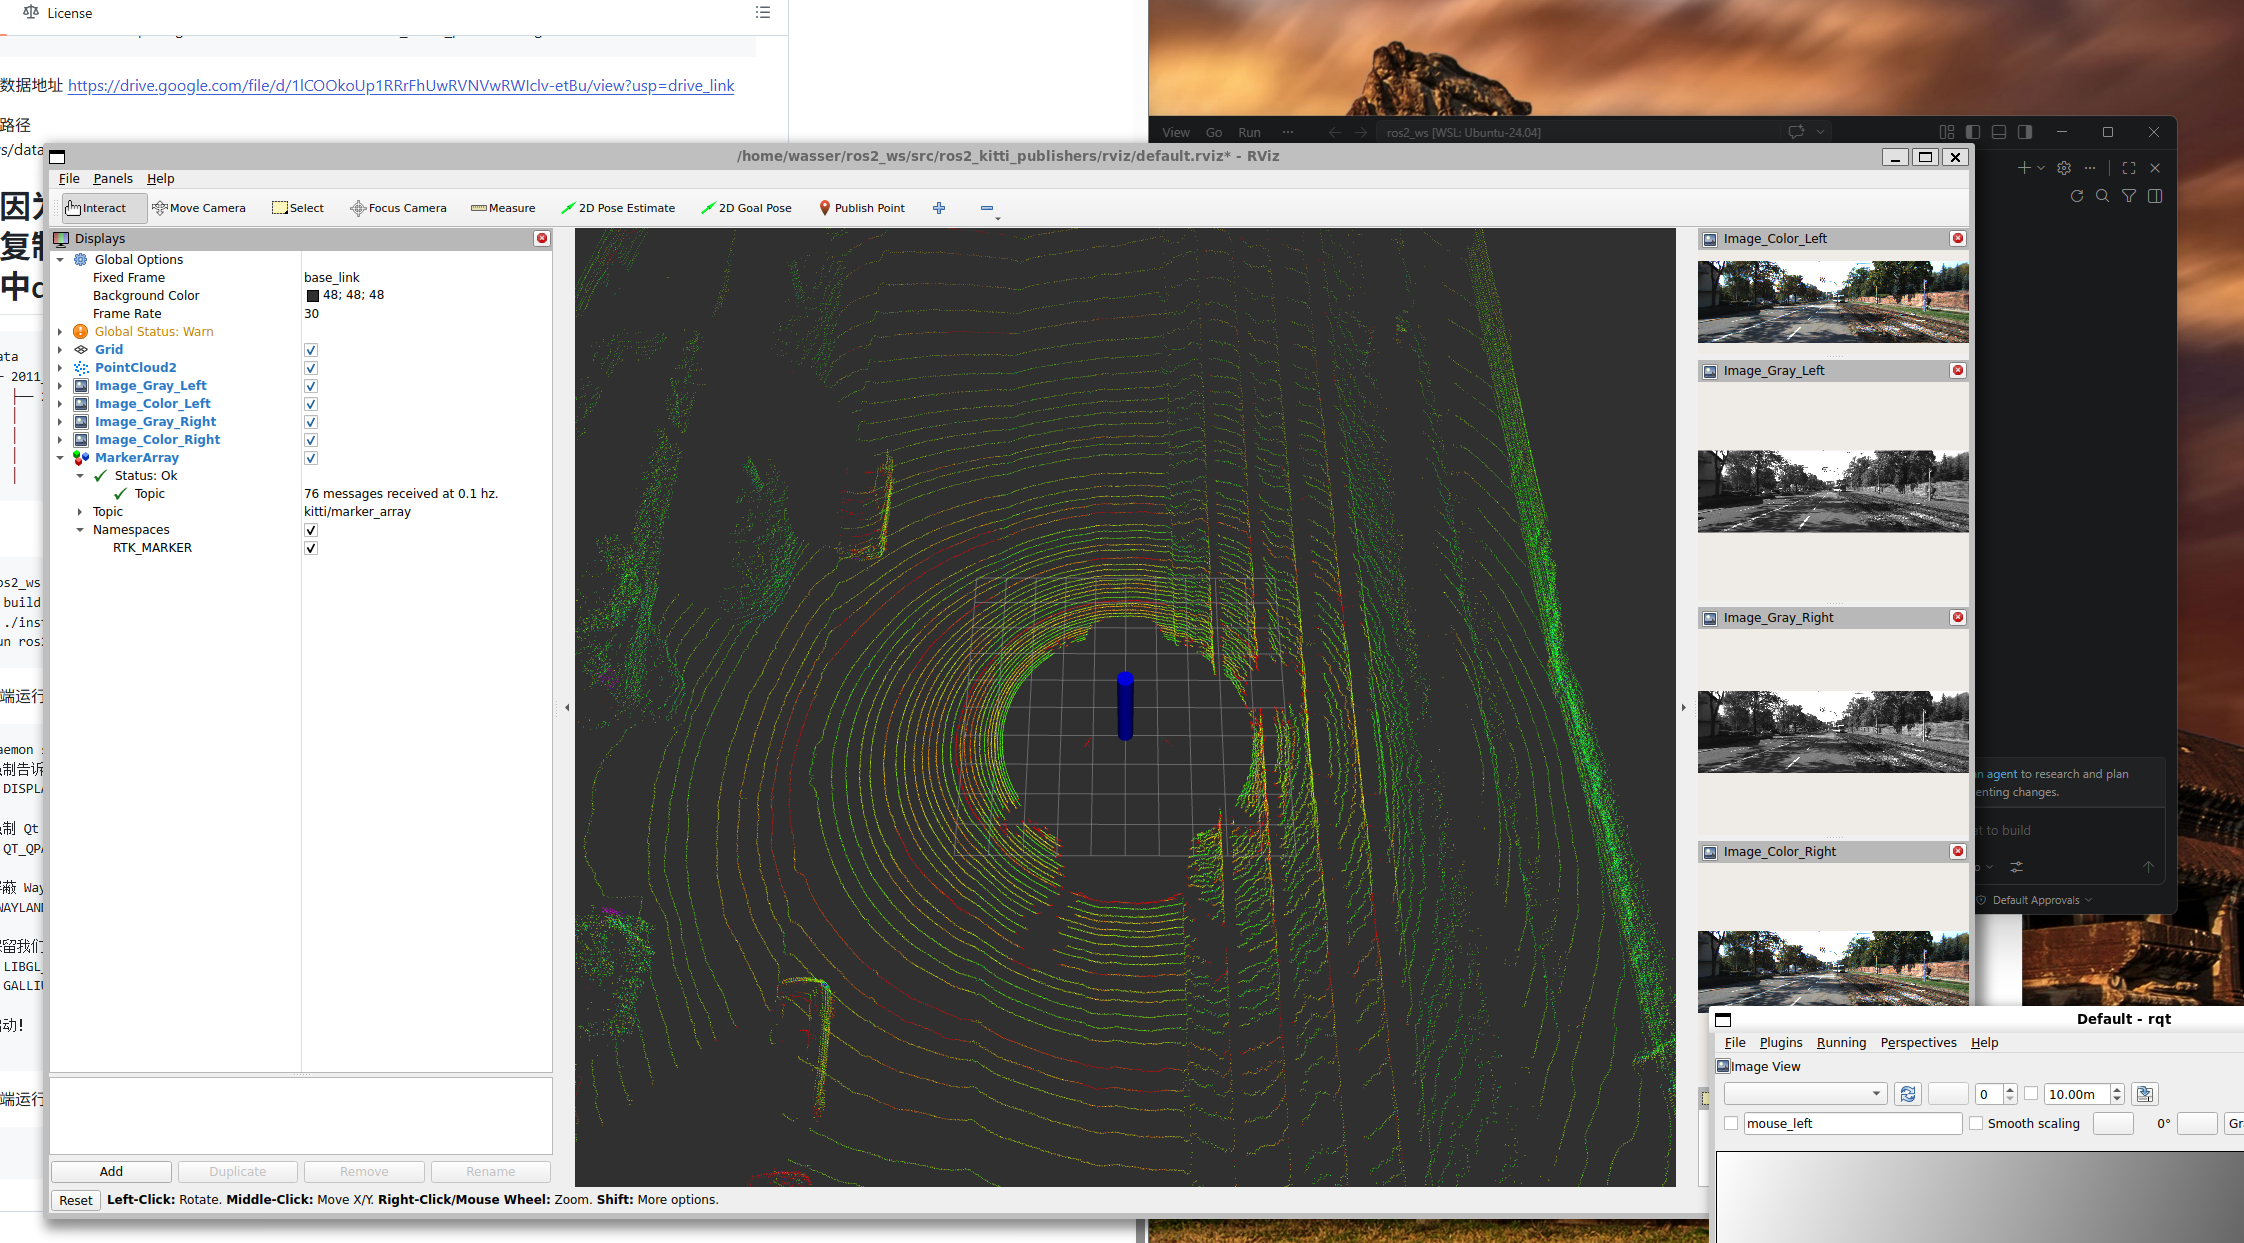Expand the PointCloud2 display node
Screen dimensions: 2244x1243
point(60,368)
